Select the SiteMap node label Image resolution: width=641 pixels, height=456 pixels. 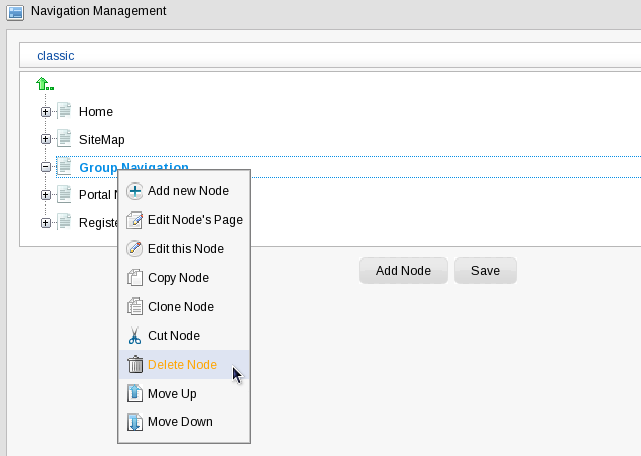pyautogui.click(x=101, y=140)
